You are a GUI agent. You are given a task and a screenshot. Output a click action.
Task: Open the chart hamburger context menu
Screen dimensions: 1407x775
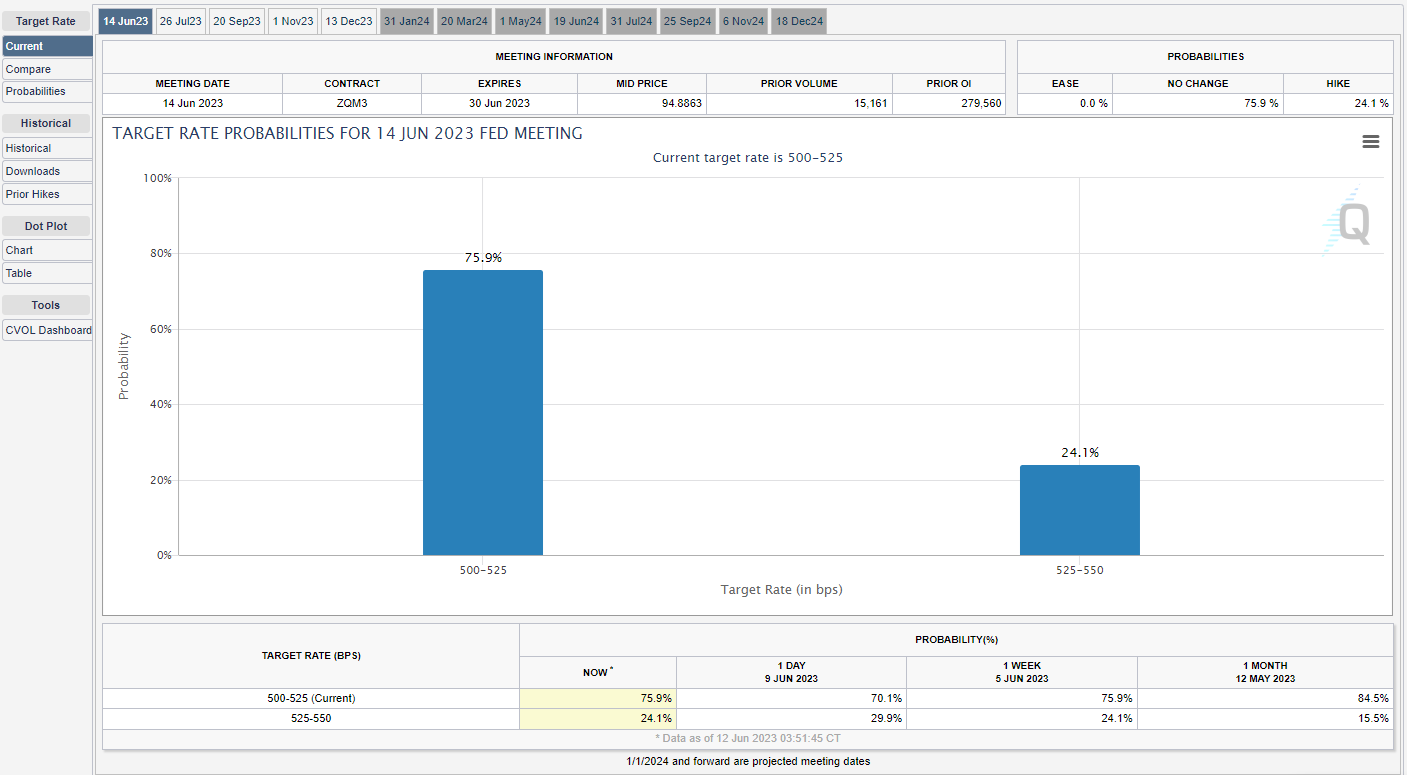(x=1371, y=142)
